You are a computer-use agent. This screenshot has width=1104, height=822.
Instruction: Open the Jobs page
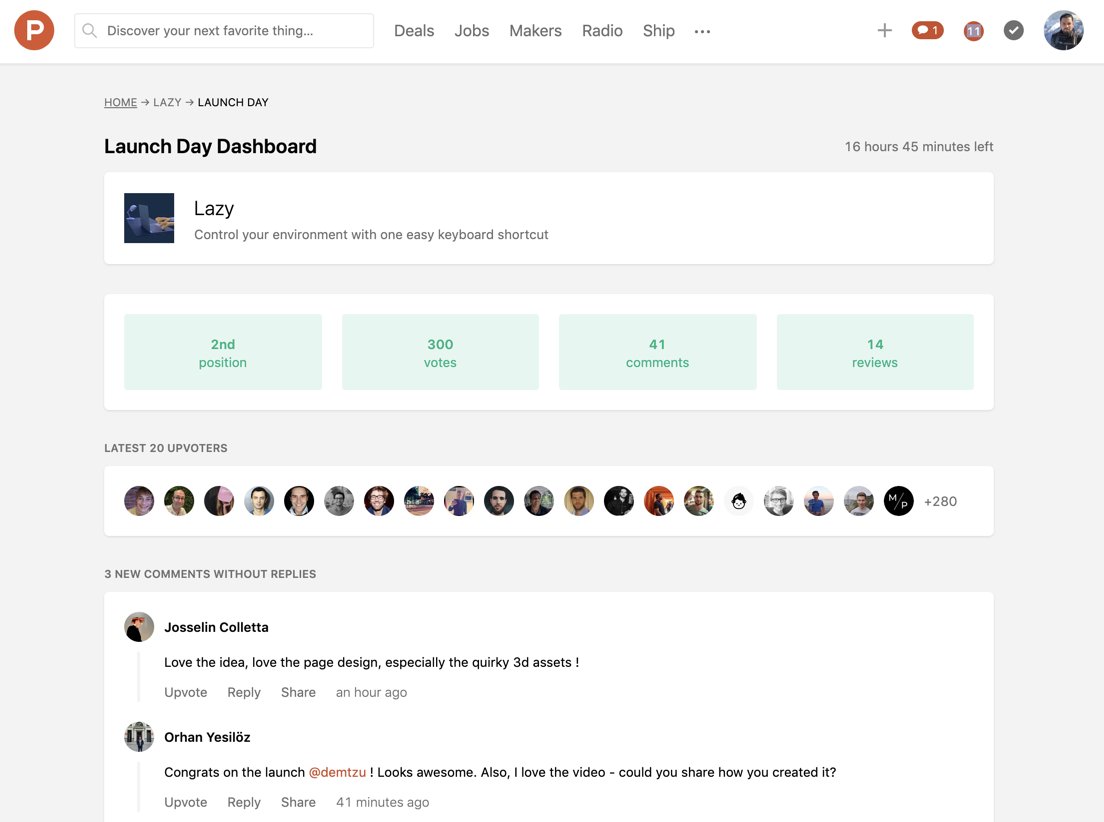click(472, 30)
